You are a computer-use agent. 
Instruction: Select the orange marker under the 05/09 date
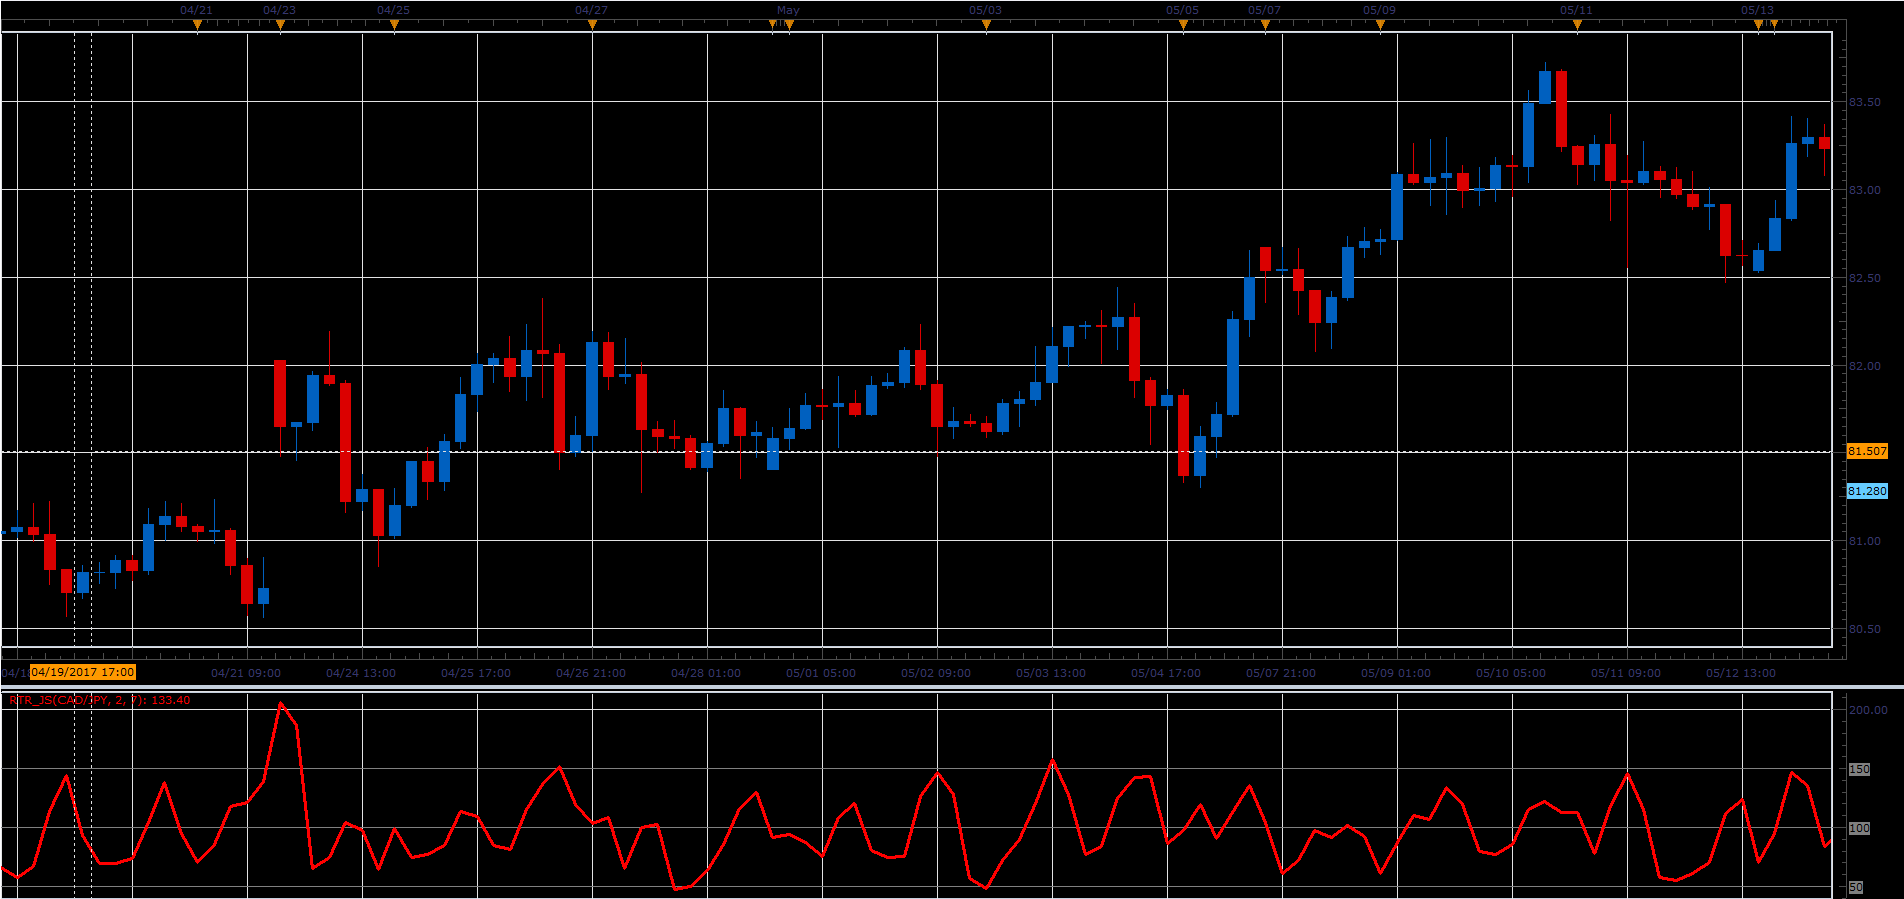point(1380,25)
